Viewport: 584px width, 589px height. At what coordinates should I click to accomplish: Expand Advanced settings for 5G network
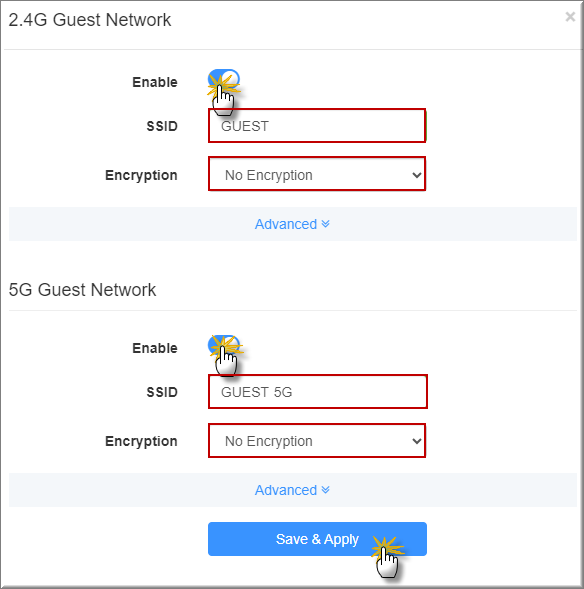292,490
